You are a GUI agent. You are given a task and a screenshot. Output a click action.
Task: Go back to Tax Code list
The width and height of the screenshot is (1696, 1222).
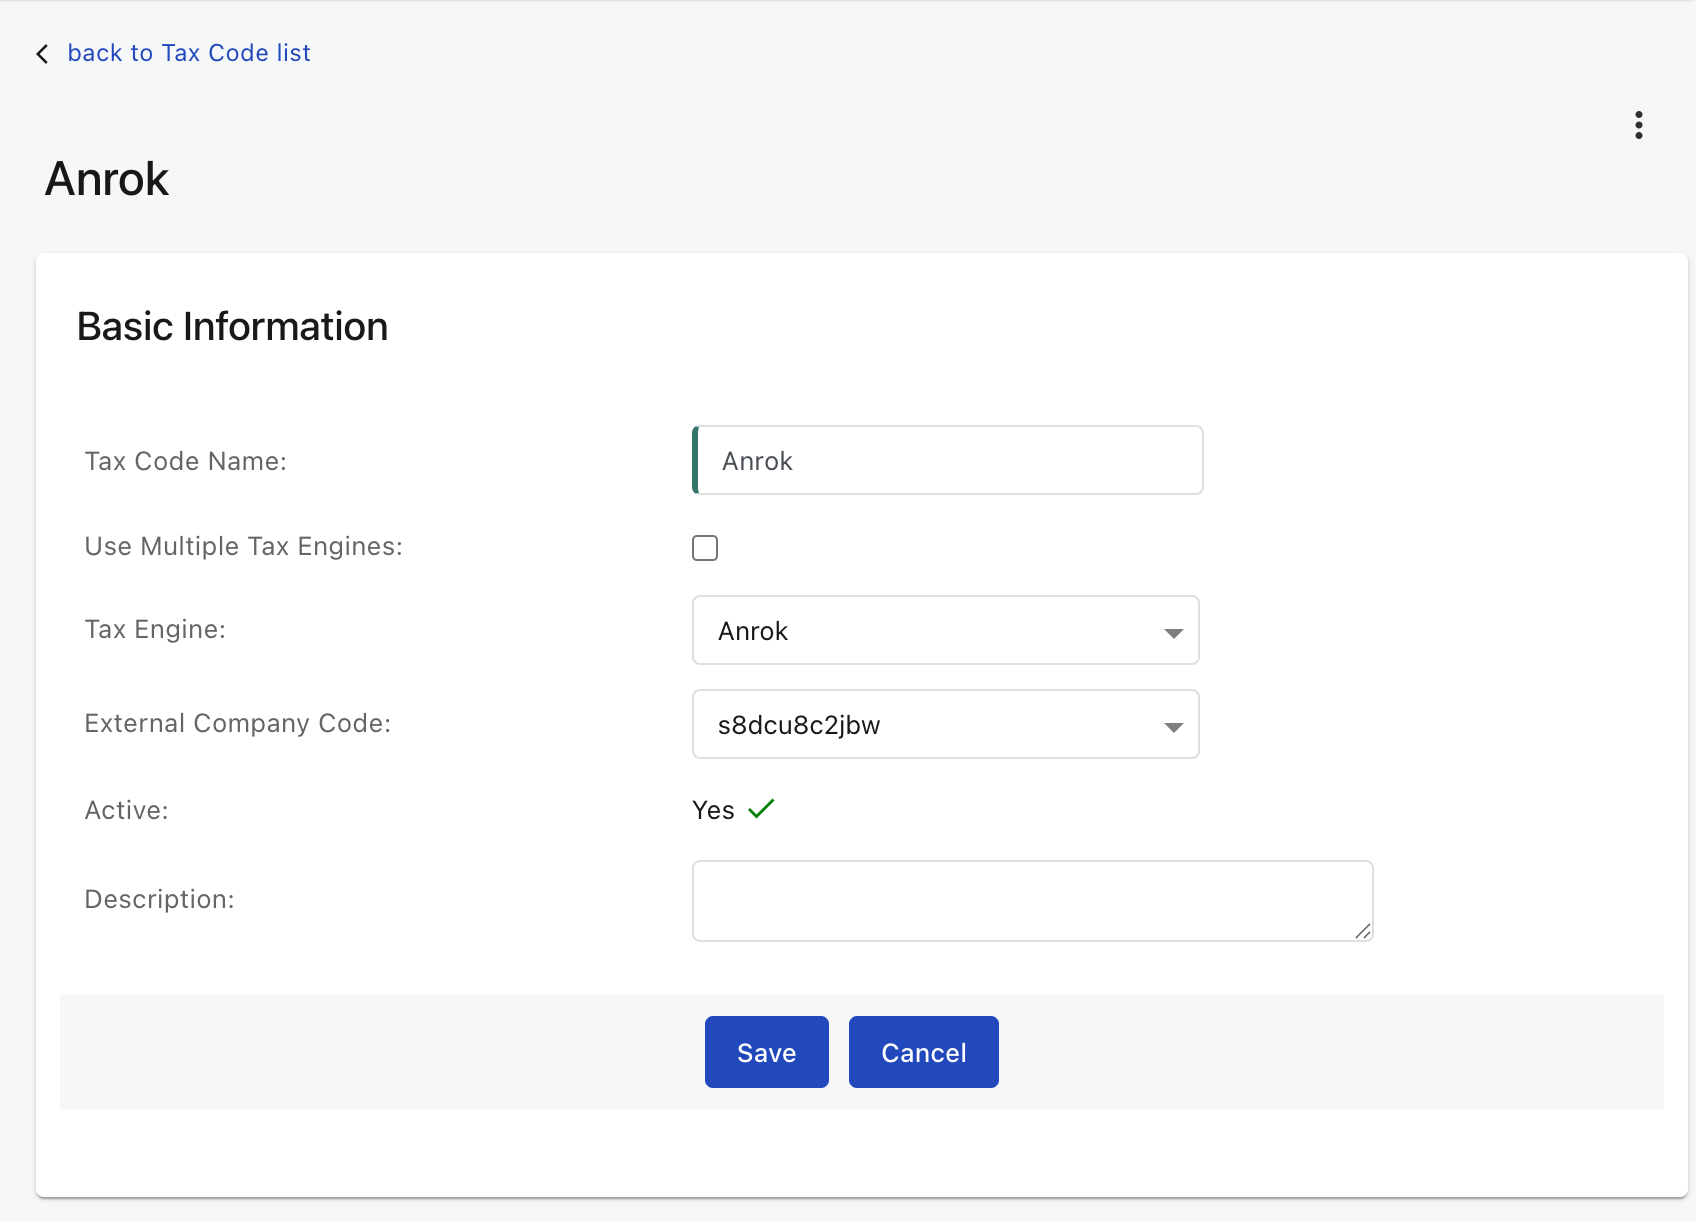pyautogui.click(x=189, y=53)
